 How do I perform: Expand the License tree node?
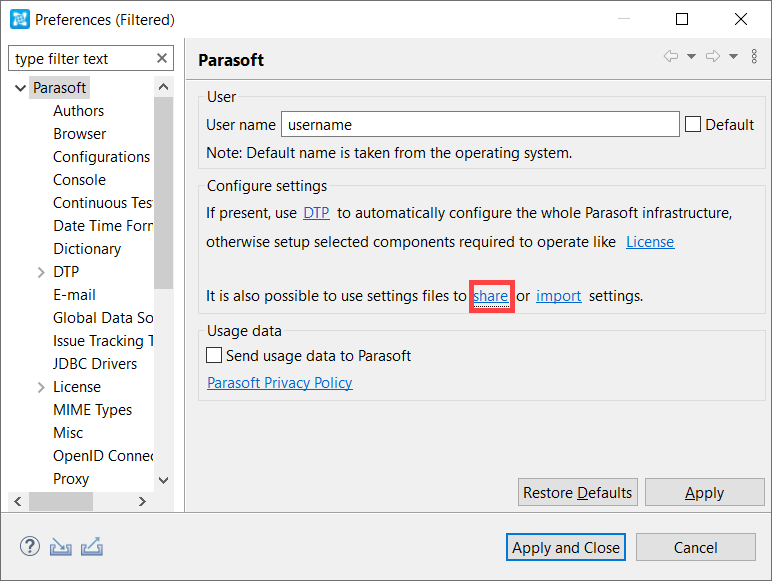click(41, 387)
